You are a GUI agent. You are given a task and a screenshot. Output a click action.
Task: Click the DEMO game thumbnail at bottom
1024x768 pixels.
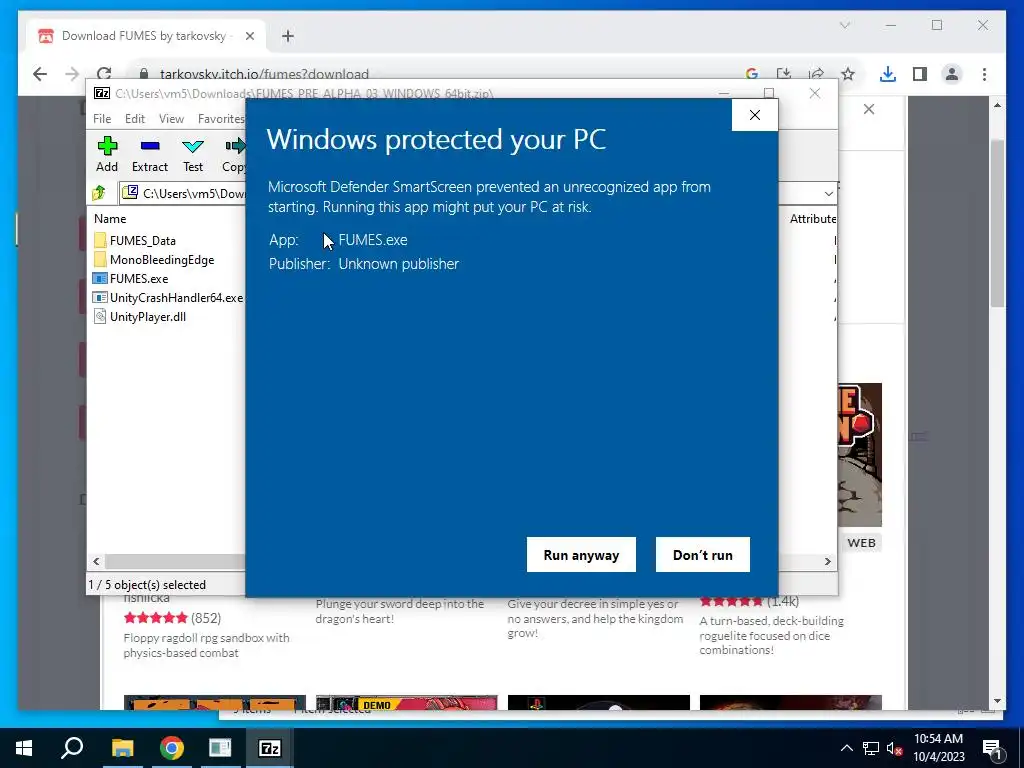406,703
